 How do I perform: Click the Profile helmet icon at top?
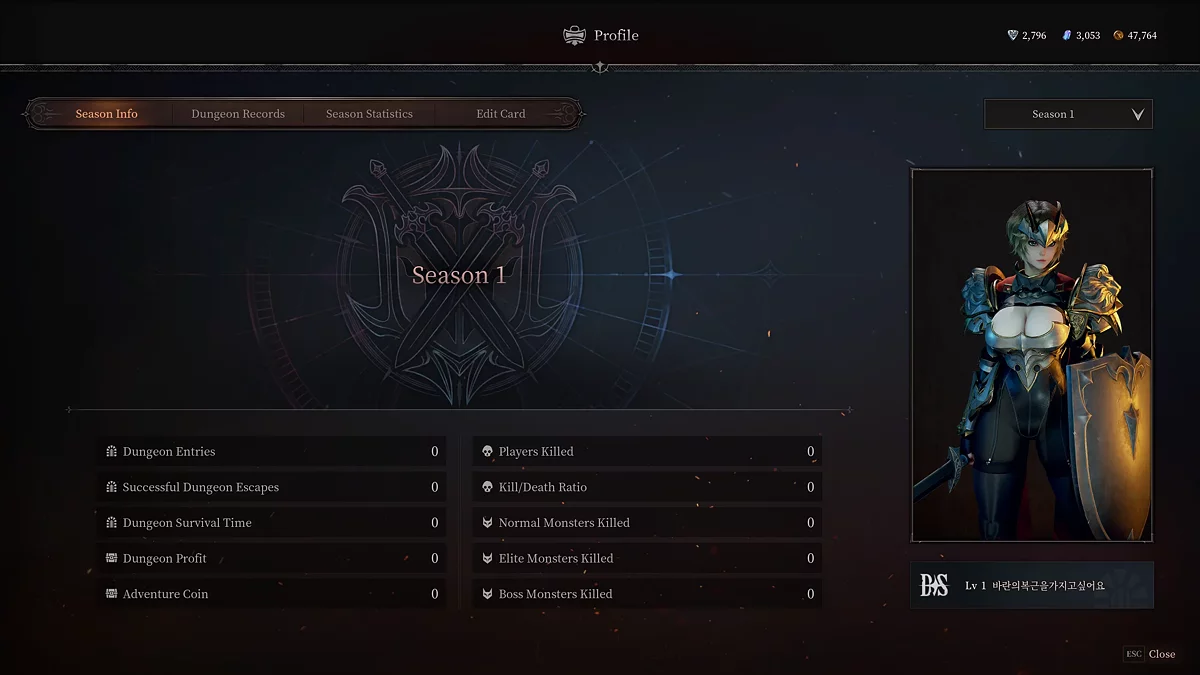tap(574, 35)
